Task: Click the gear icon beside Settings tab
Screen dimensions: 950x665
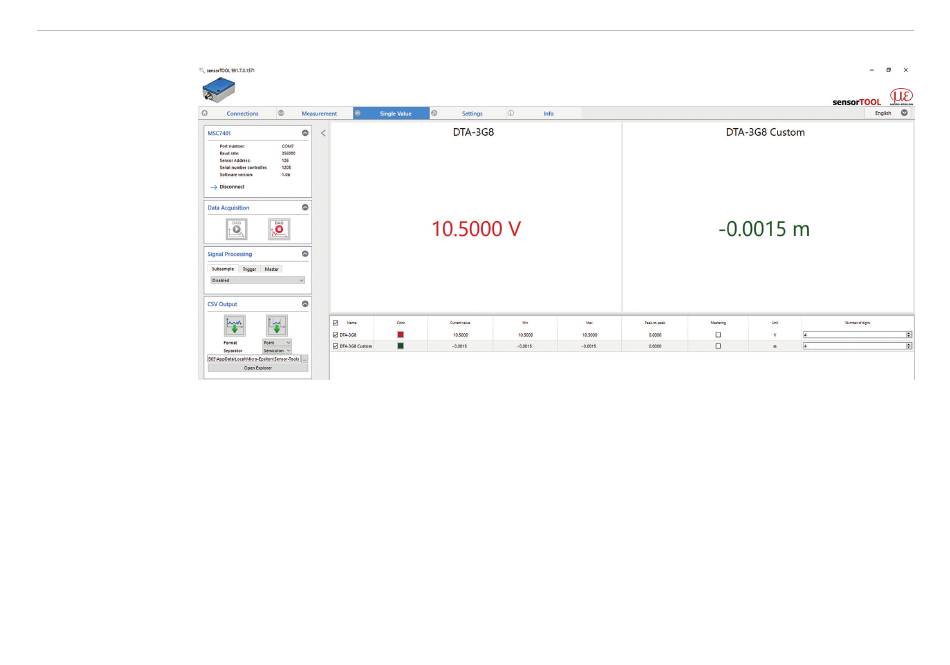Action: [x=434, y=113]
